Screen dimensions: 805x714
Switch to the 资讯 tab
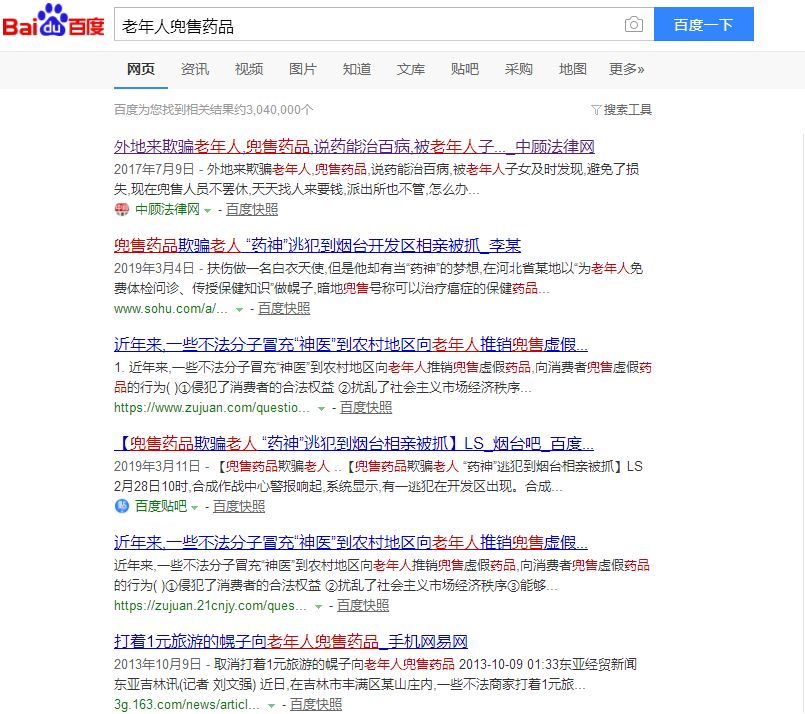click(195, 69)
